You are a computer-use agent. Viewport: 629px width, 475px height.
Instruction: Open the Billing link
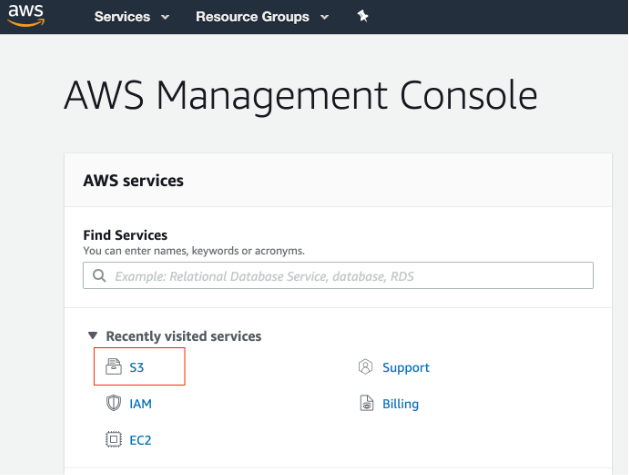pos(400,404)
